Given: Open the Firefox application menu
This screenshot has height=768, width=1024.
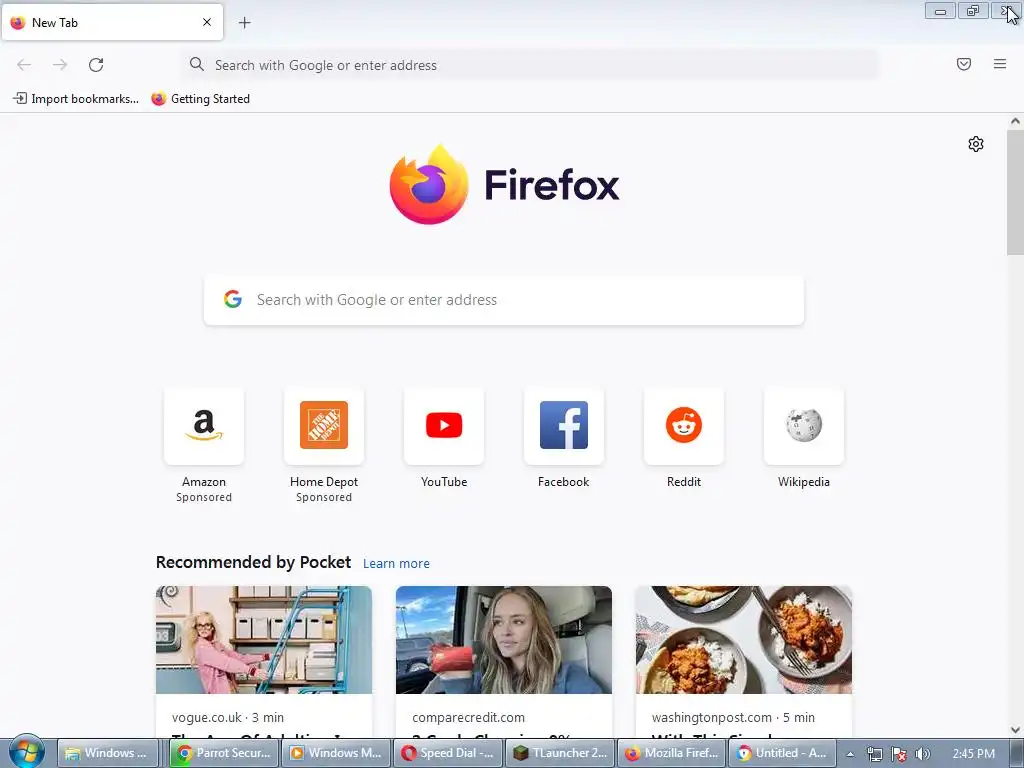Looking at the screenshot, I should pyautogui.click(x=999, y=64).
